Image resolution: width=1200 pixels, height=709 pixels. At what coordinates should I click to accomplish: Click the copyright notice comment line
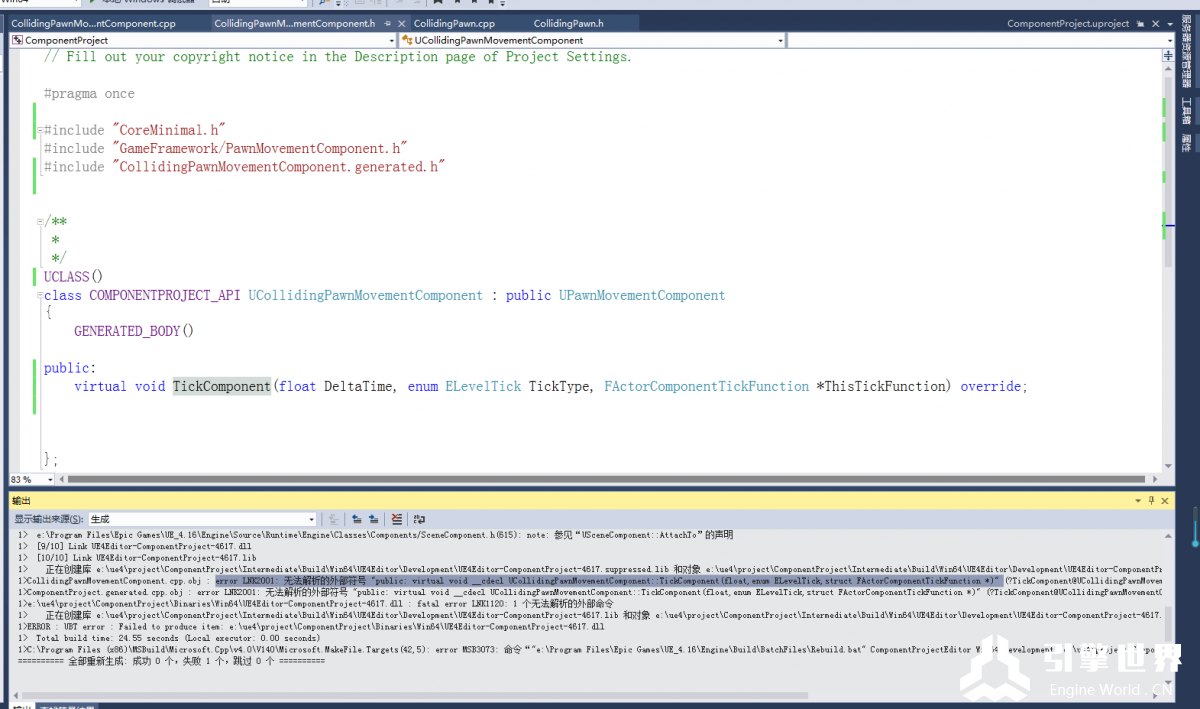338,57
